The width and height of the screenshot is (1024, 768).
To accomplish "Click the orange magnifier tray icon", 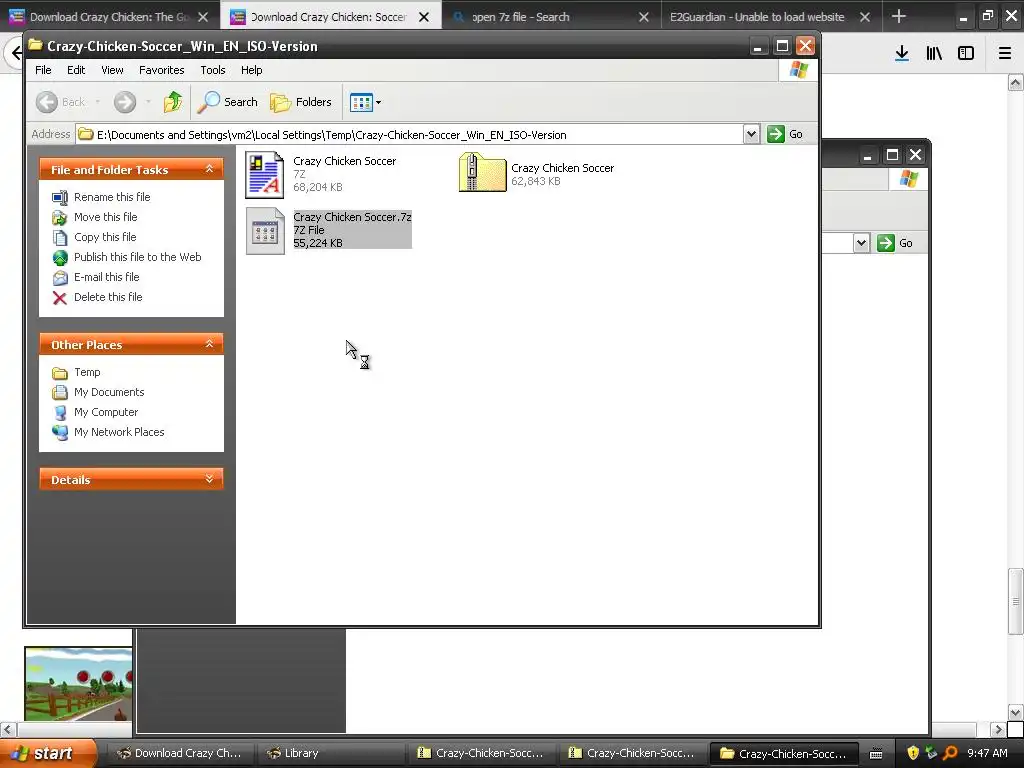I will pos(950,753).
